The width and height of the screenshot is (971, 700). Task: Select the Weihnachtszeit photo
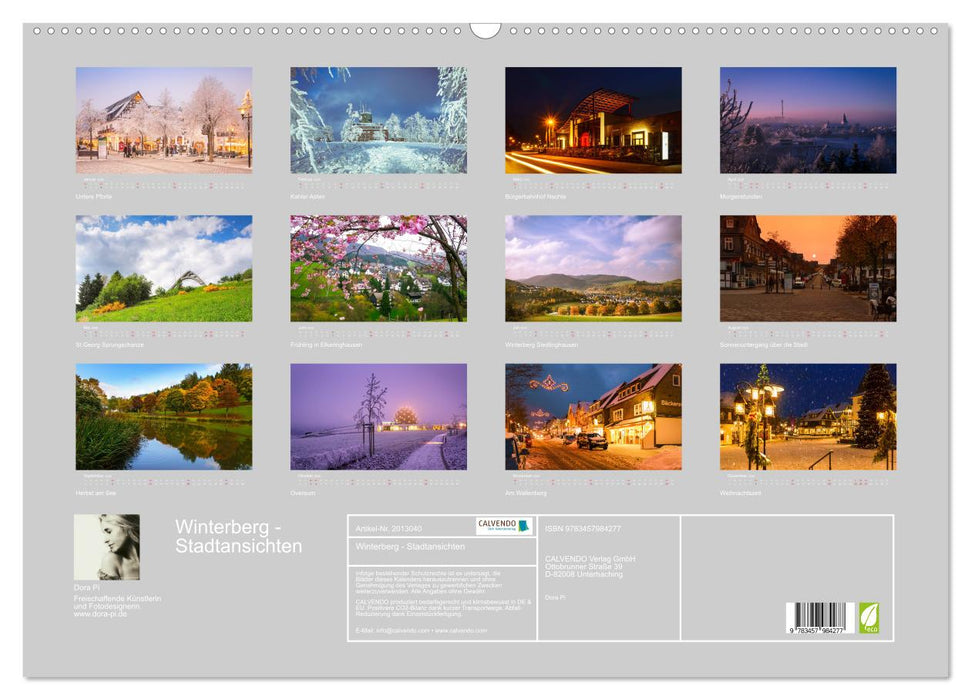(x=808, y=416)
